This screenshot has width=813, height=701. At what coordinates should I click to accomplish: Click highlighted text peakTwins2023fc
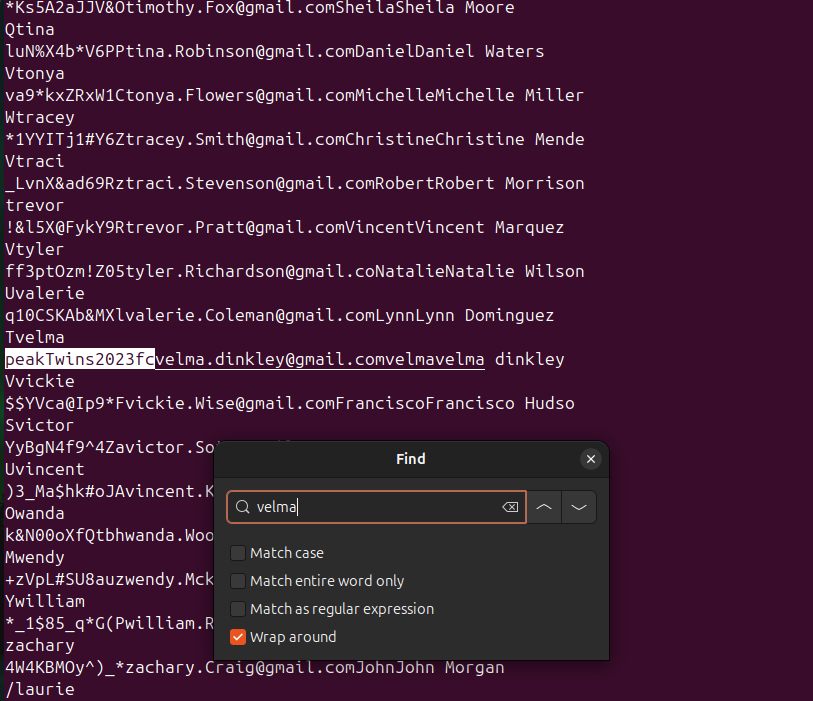(80, 359)
